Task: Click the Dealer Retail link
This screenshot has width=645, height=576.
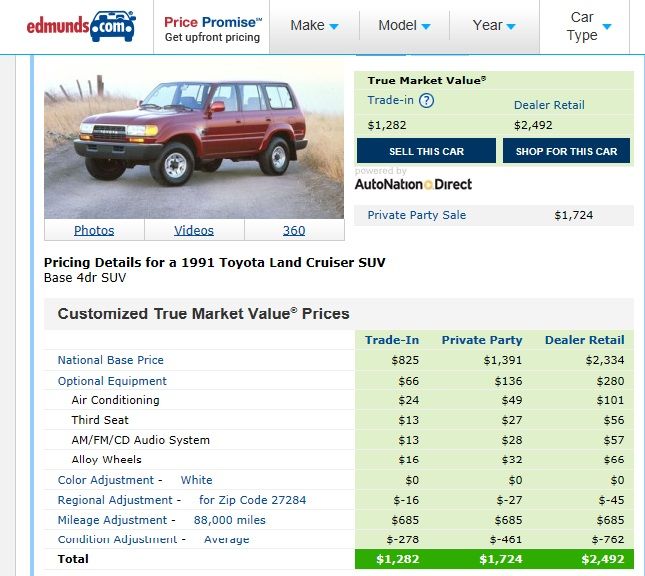Action: (x=549, y=105)
